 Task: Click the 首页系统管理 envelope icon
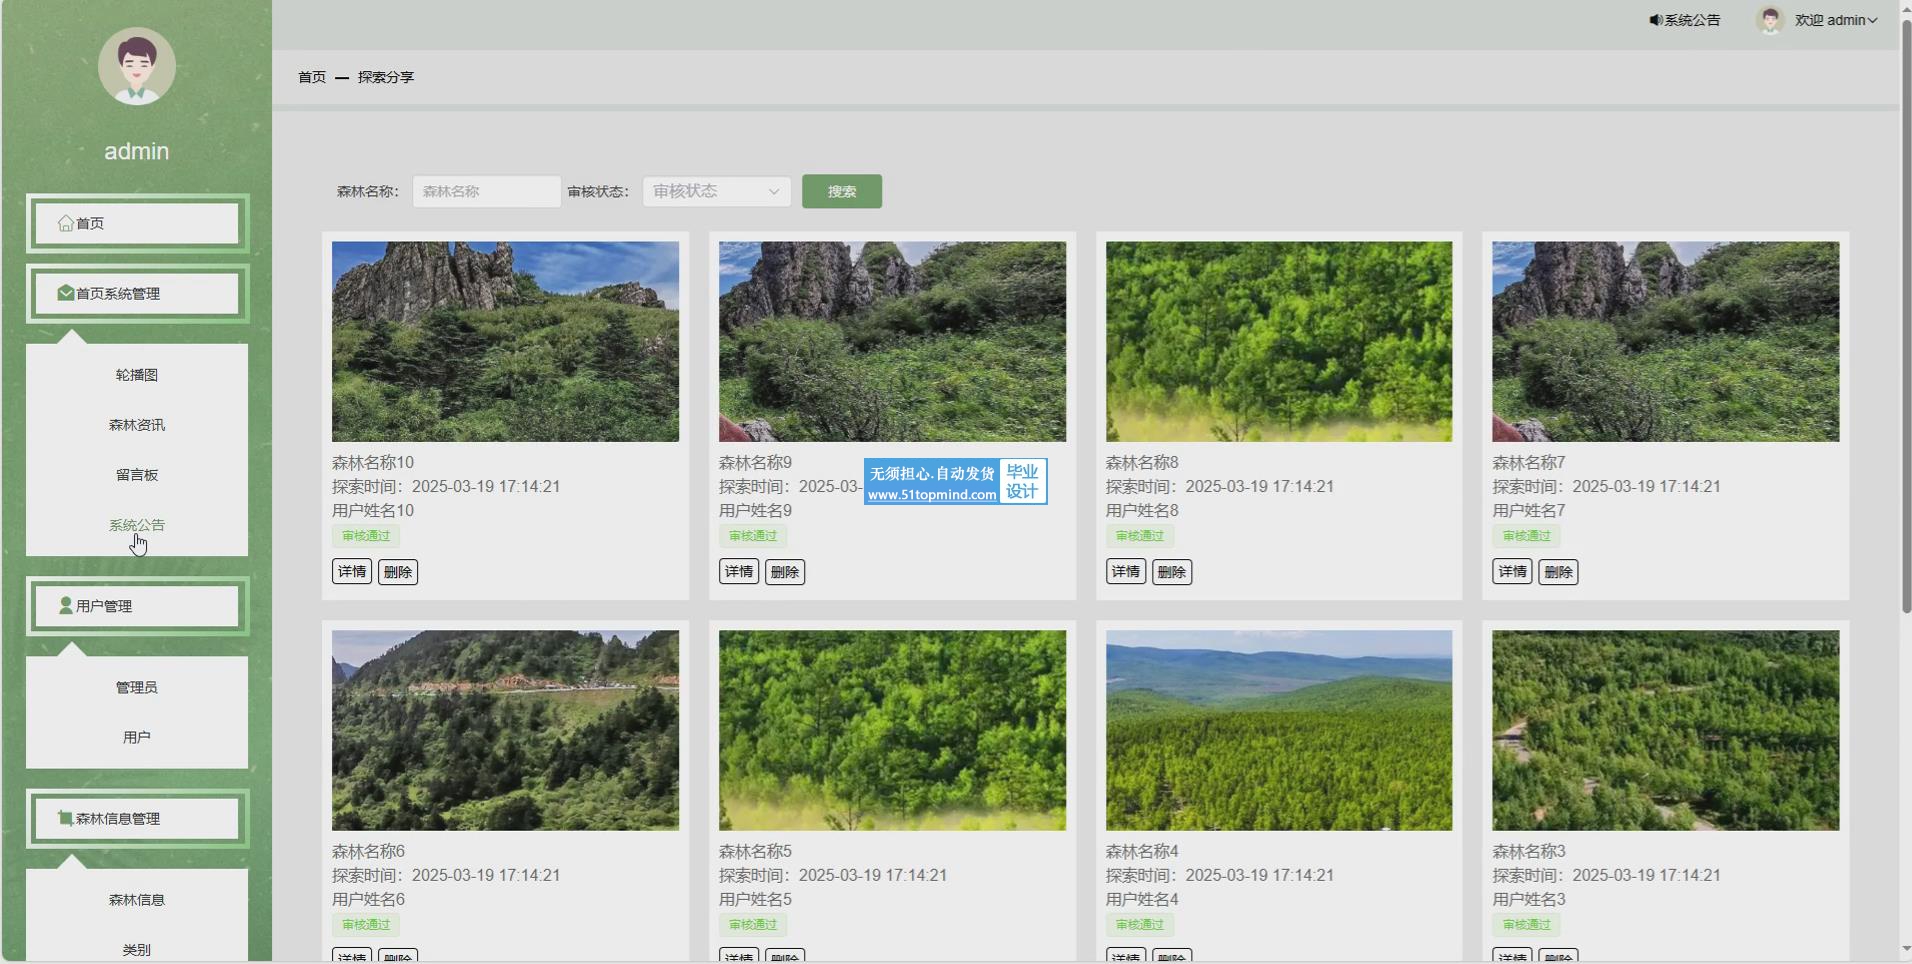click(x=66, y=293)
